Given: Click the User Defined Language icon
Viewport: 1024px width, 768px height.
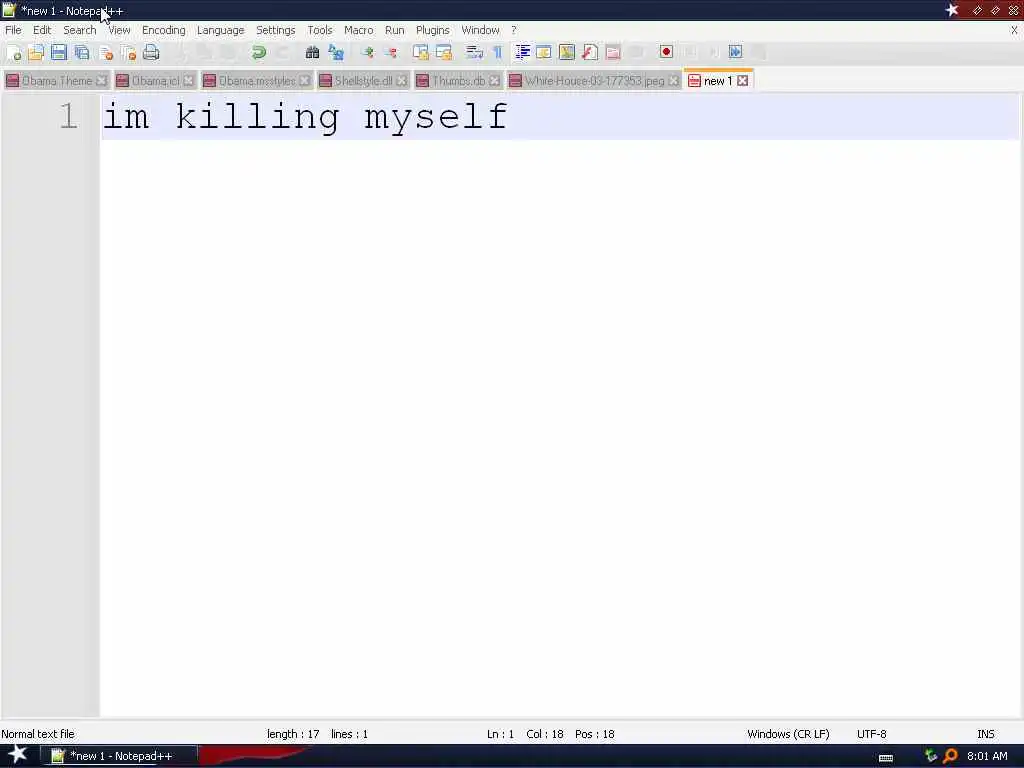Looking at the screenshot, I should [x=543, y=53].
